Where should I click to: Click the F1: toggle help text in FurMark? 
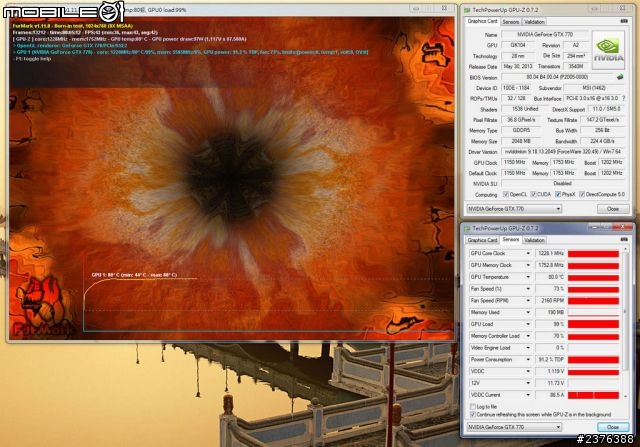[33, 59]
